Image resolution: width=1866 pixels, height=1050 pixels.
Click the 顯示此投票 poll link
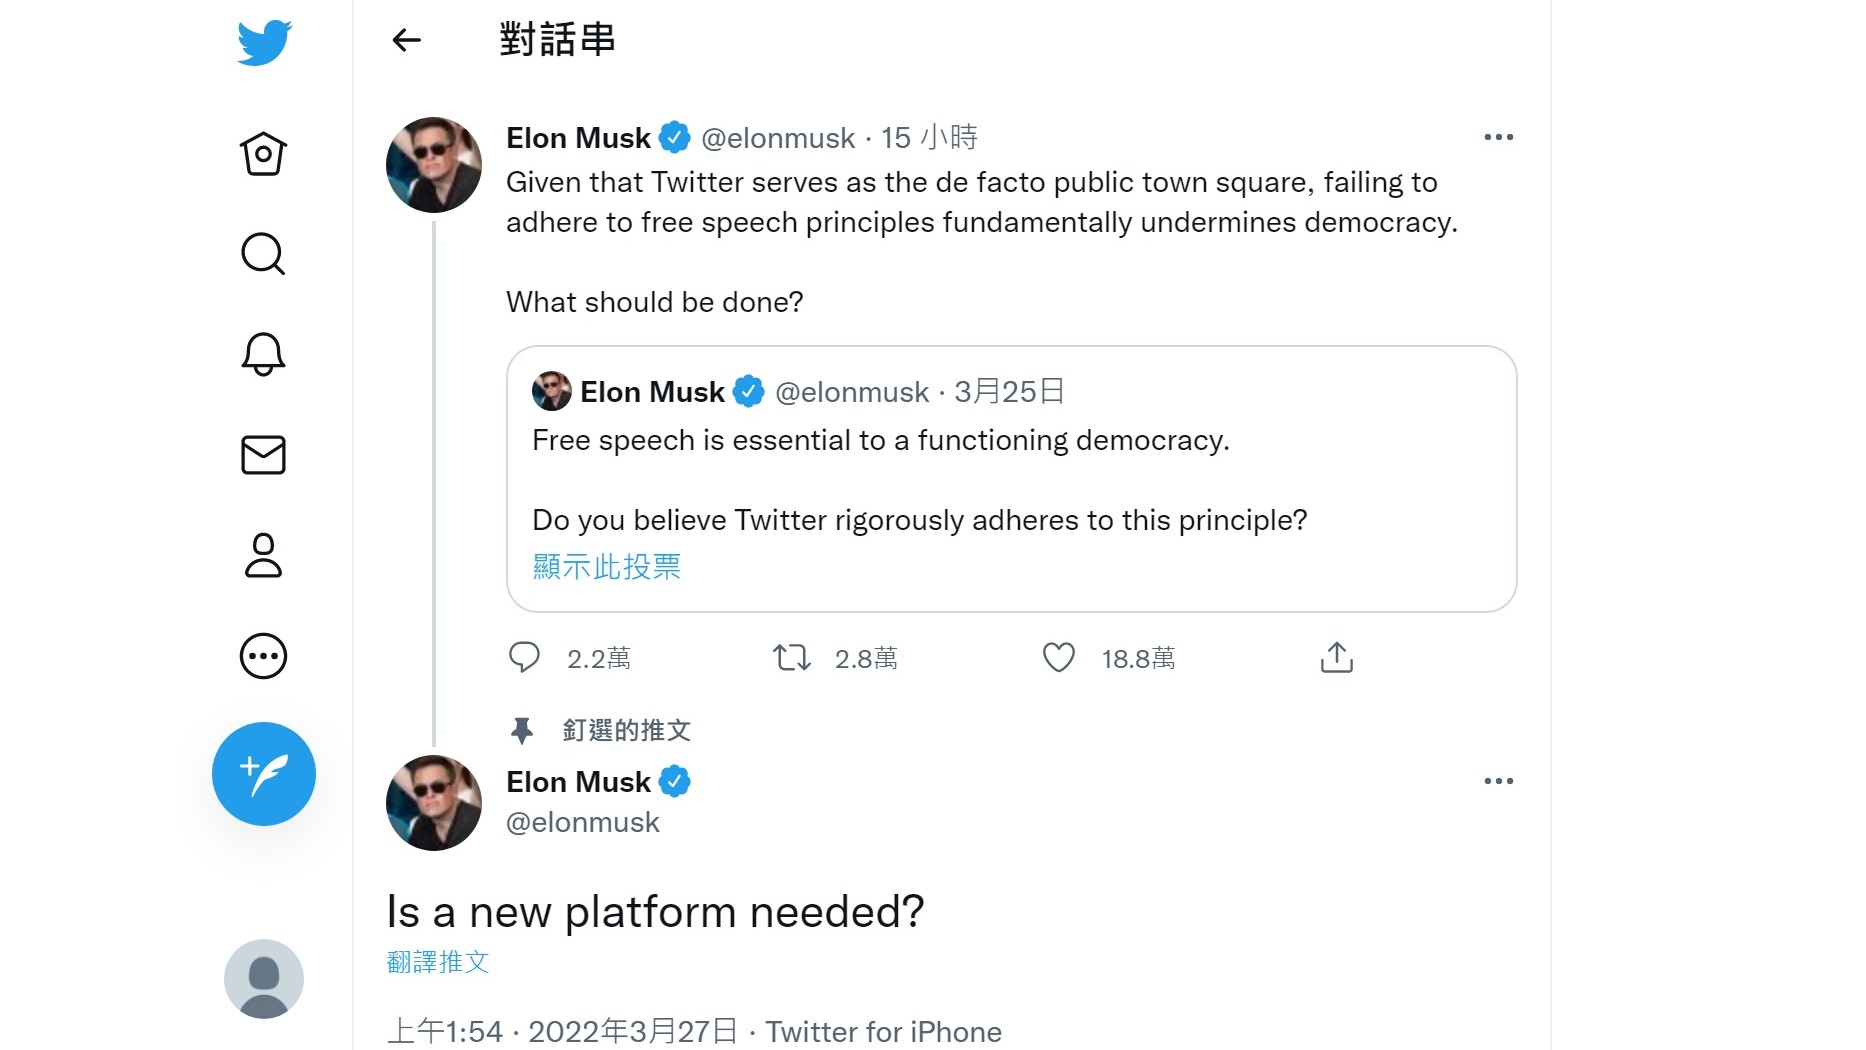[606, 567]
